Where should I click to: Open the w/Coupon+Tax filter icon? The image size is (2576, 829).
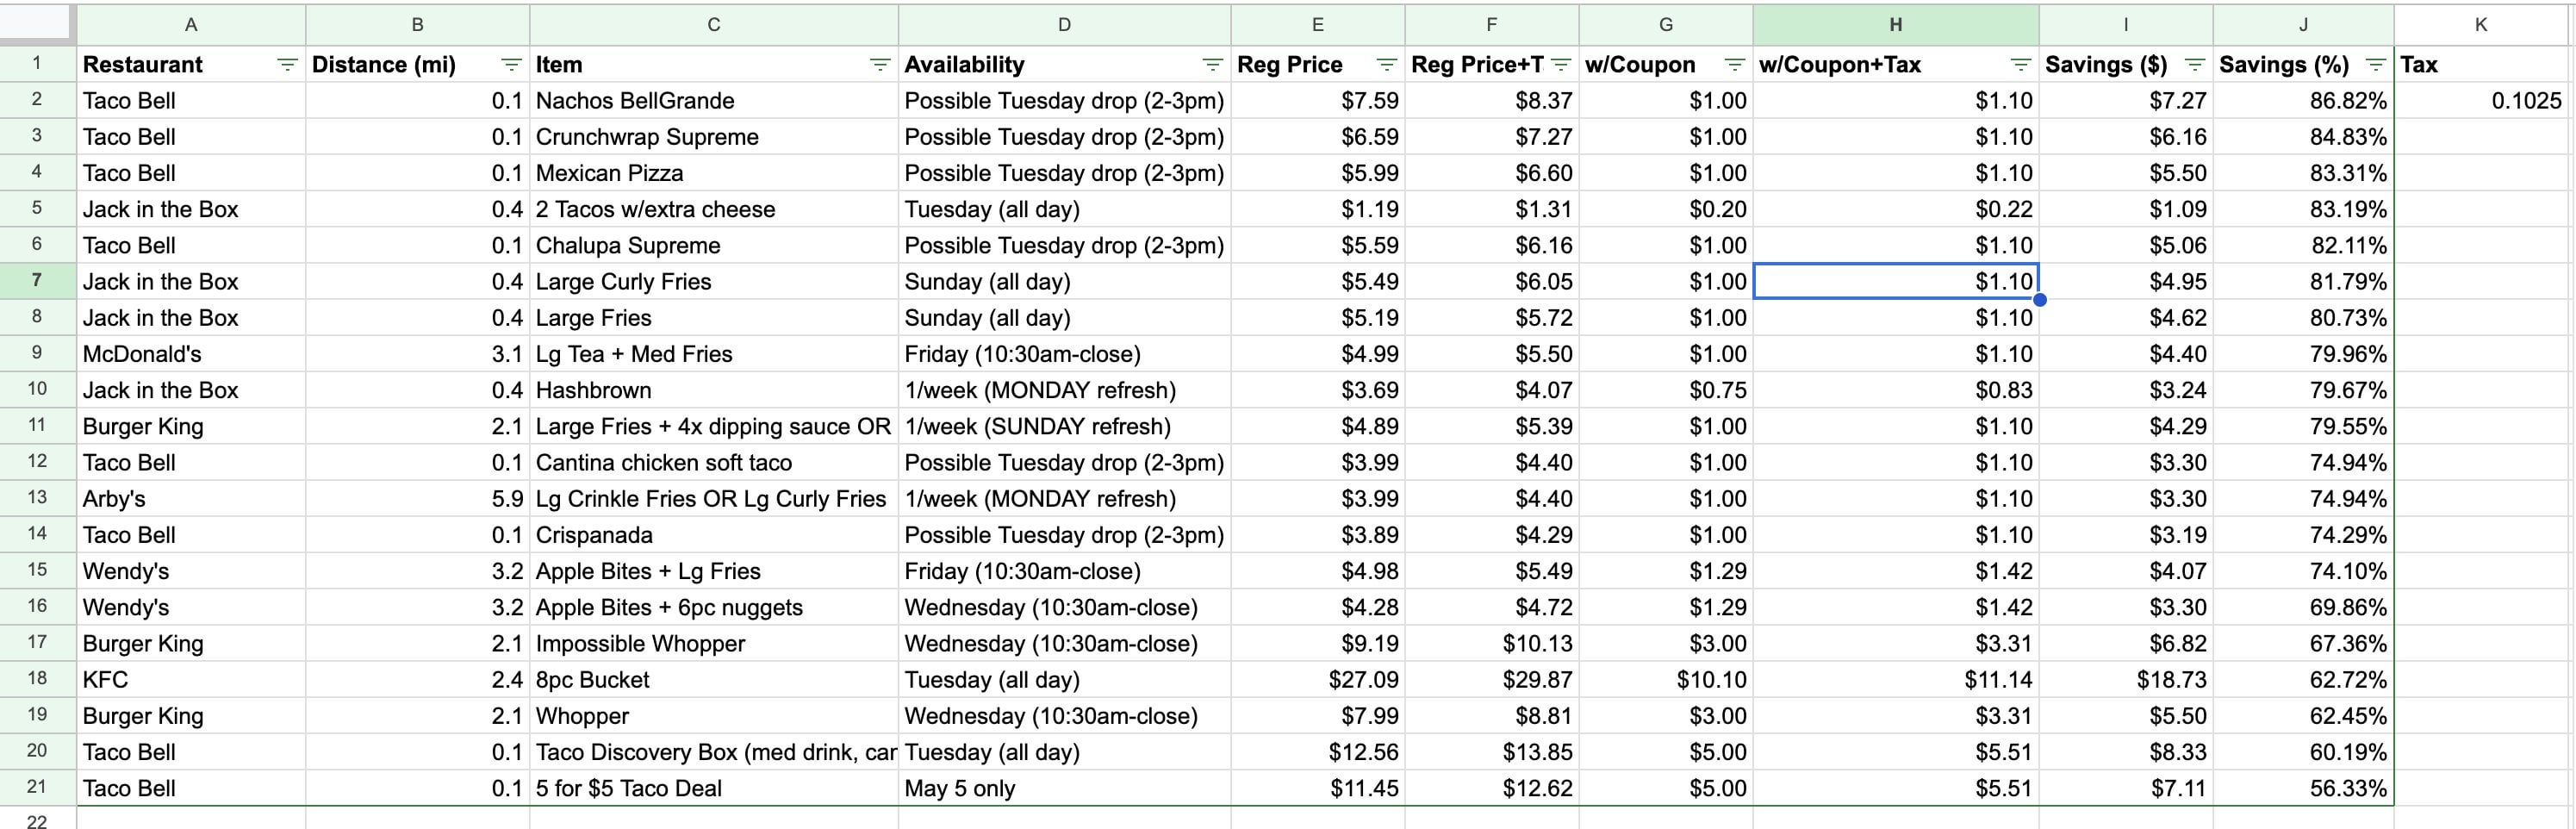point(2020,65)
